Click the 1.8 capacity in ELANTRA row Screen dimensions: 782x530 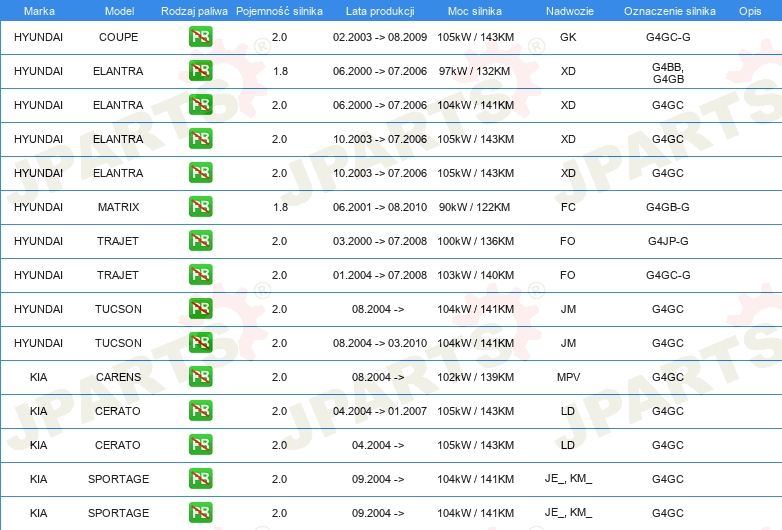(x=280, y=71)
